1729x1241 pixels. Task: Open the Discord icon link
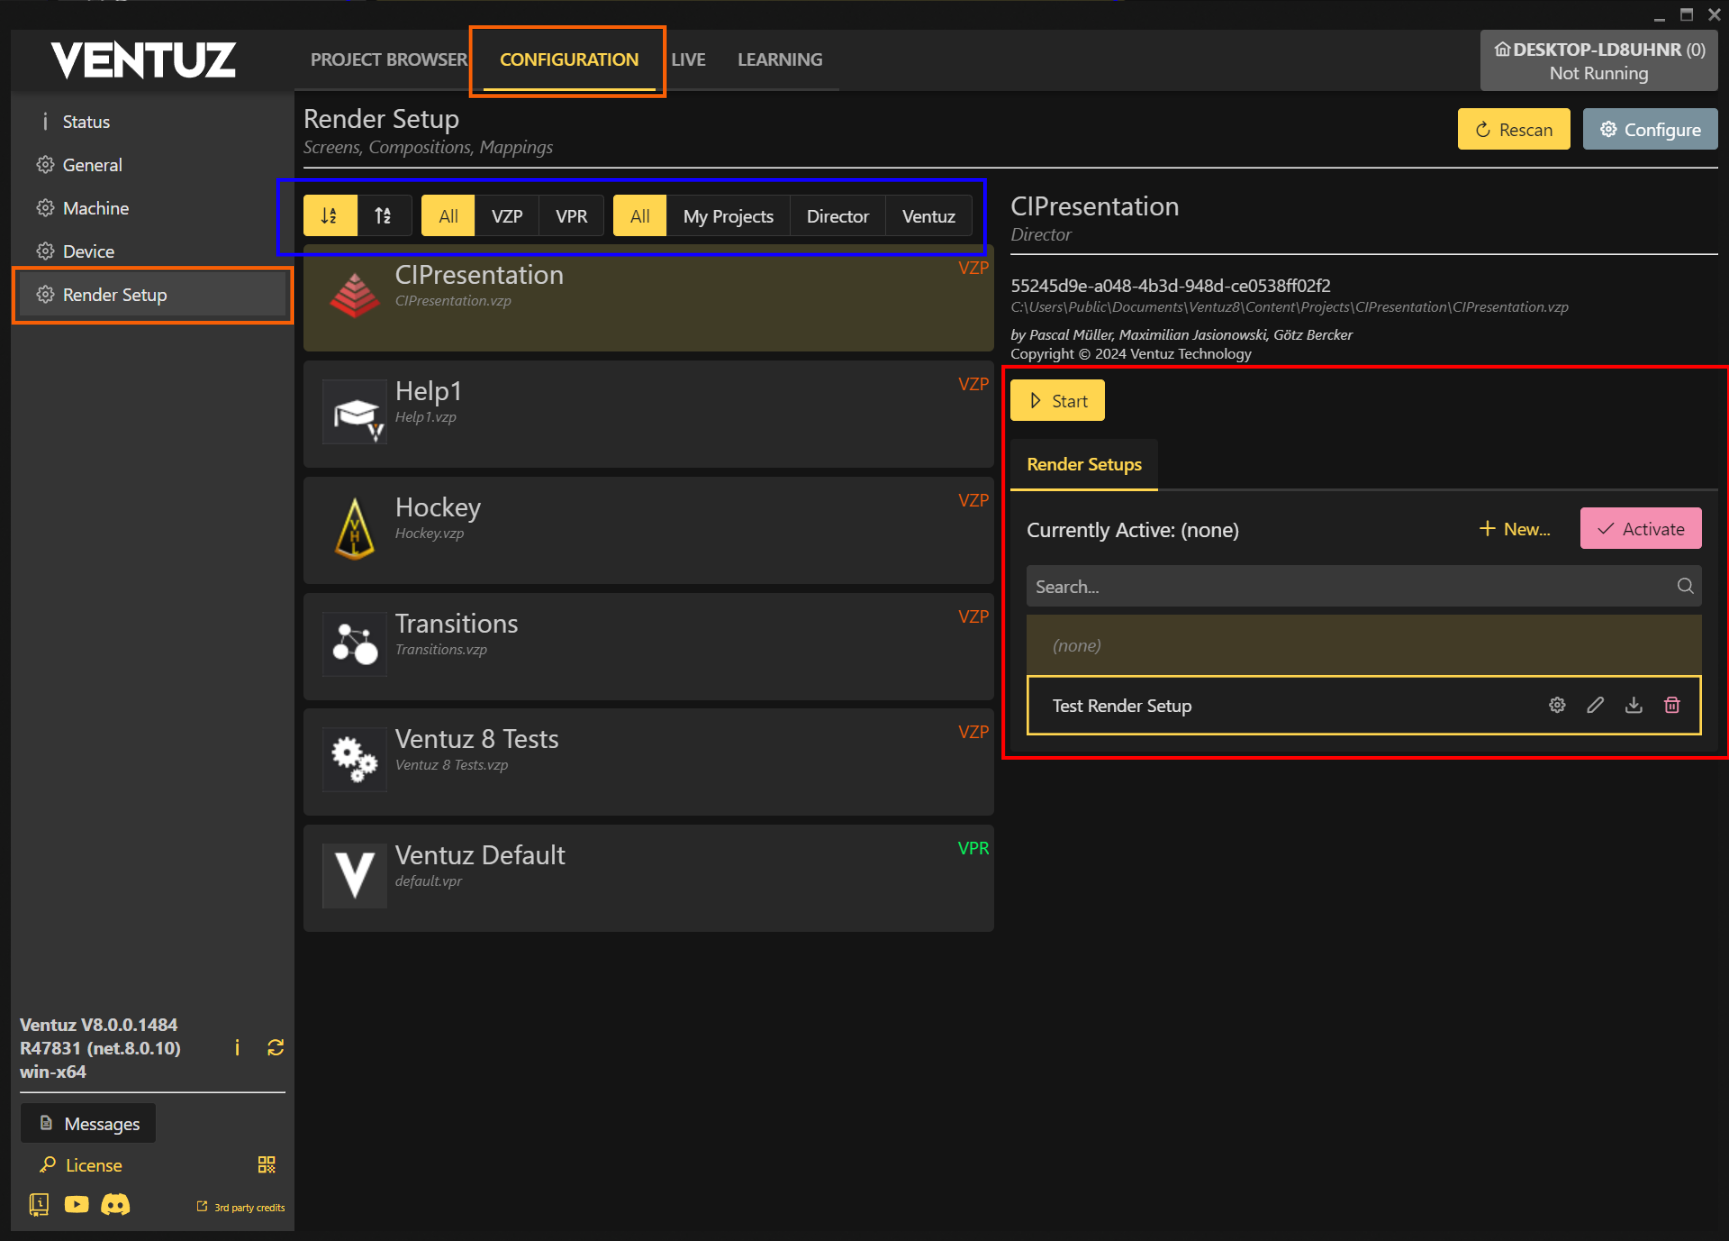pyautogui.click(x=116, y=1204)
